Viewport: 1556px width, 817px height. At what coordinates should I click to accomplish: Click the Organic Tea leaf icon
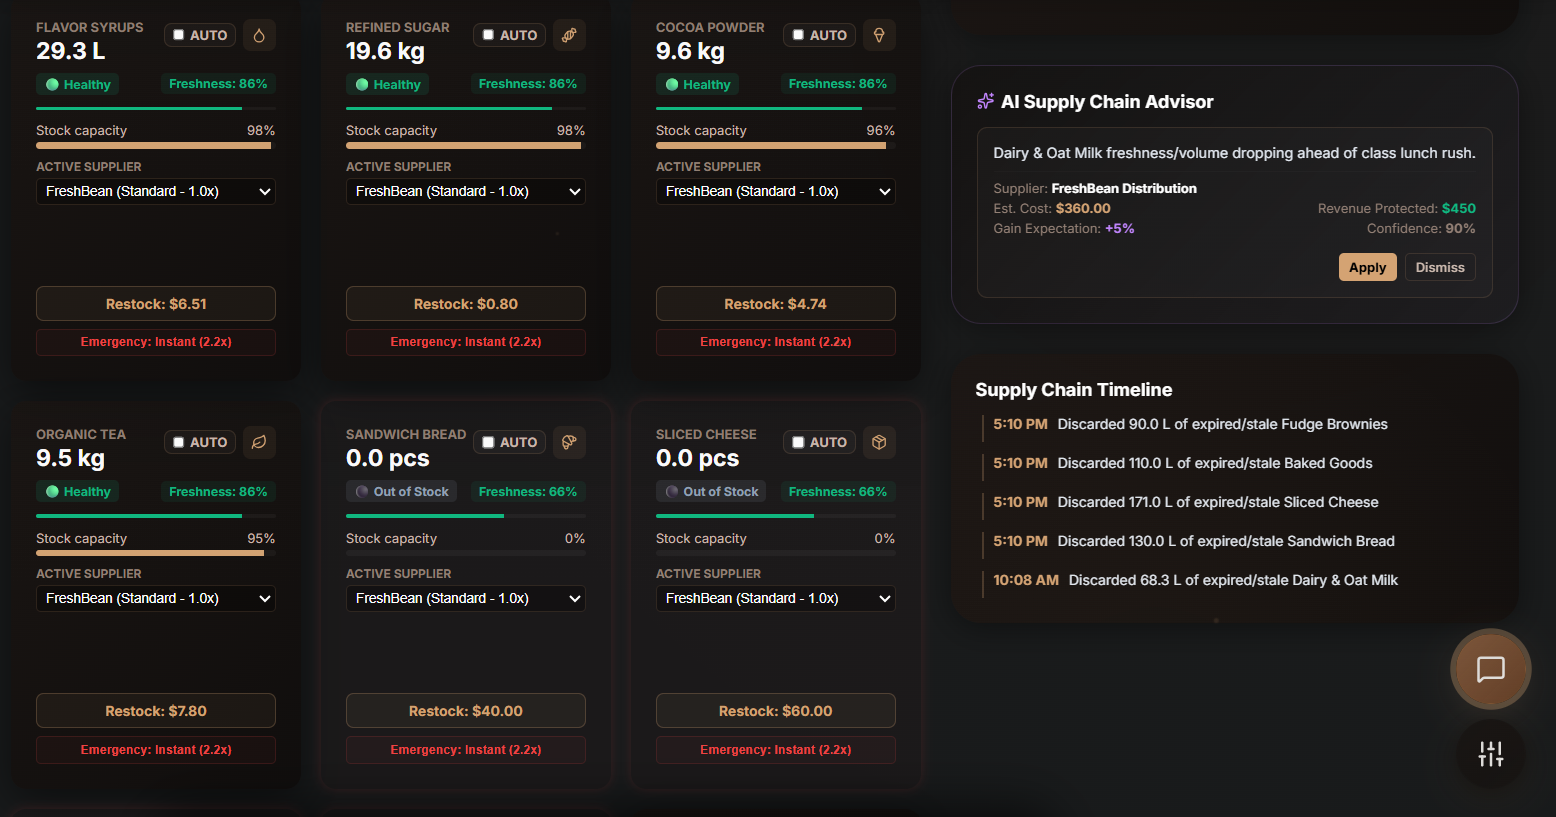pyautogui.click(x=259, y=442)
